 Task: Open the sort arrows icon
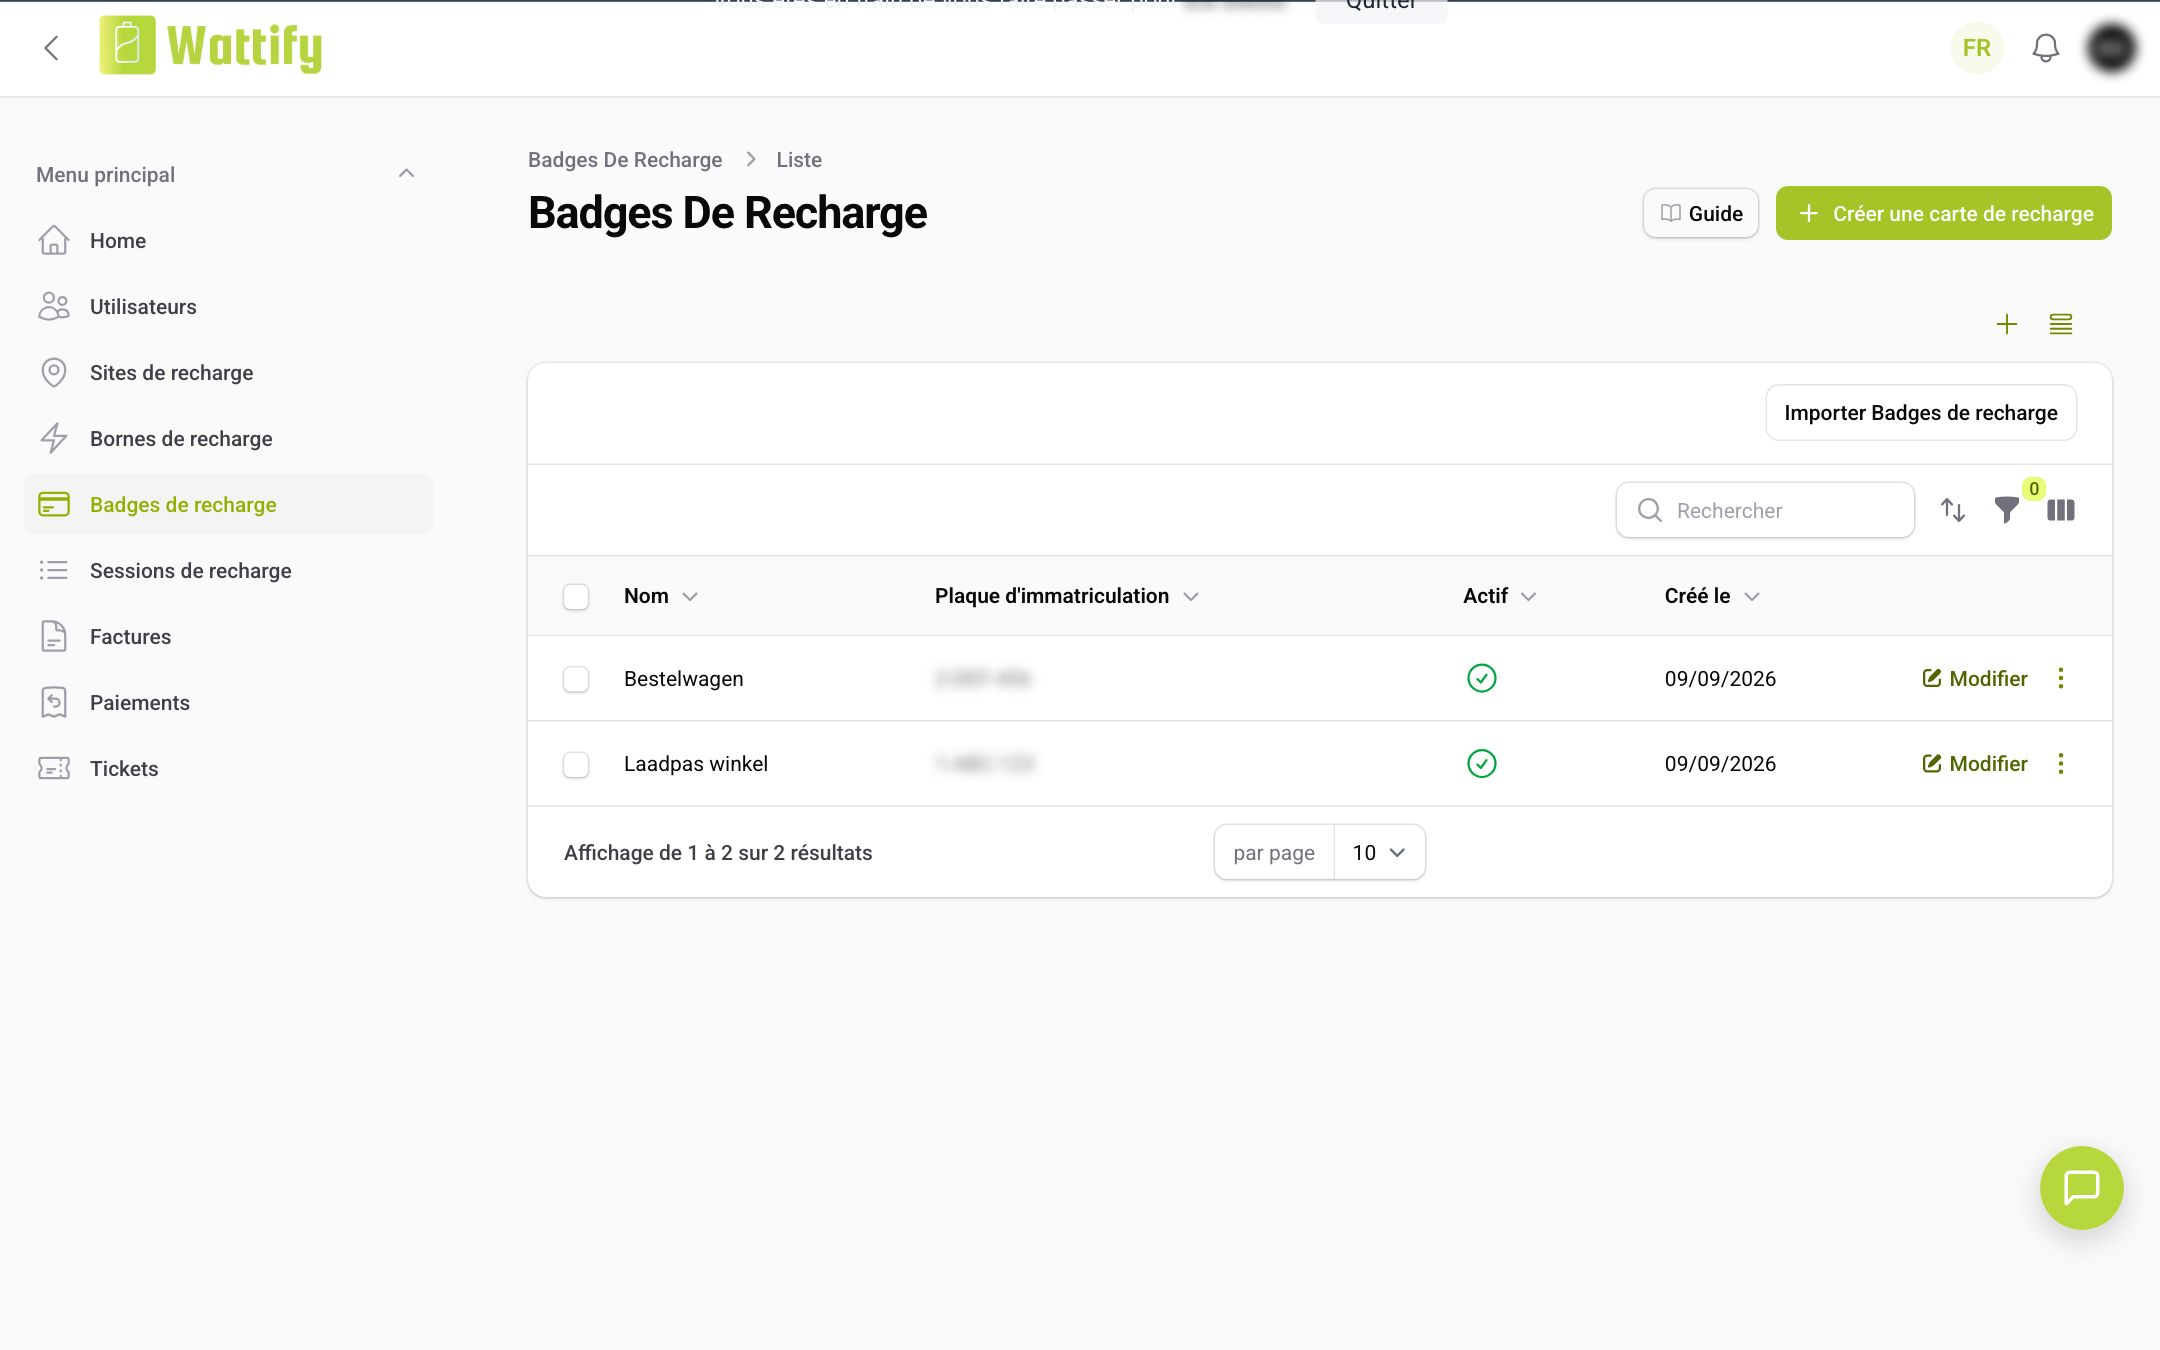(x=1952, y=510)
